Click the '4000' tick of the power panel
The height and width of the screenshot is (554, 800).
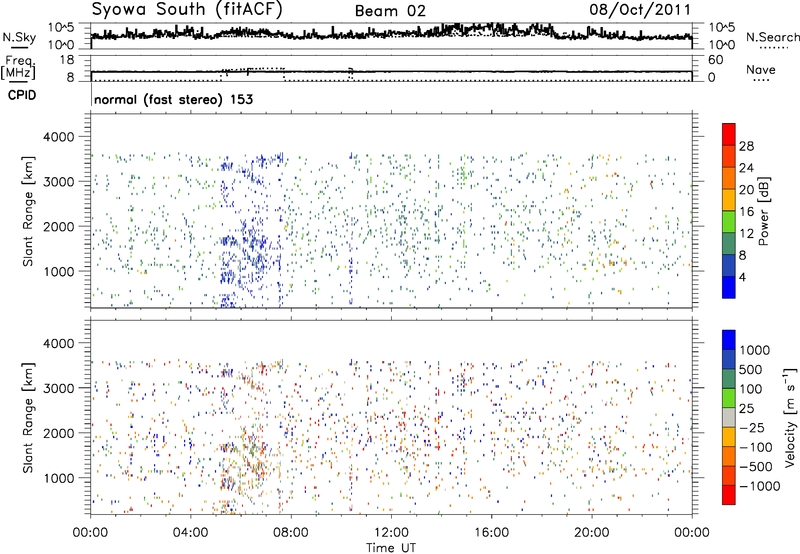click(x=58, y=137)
